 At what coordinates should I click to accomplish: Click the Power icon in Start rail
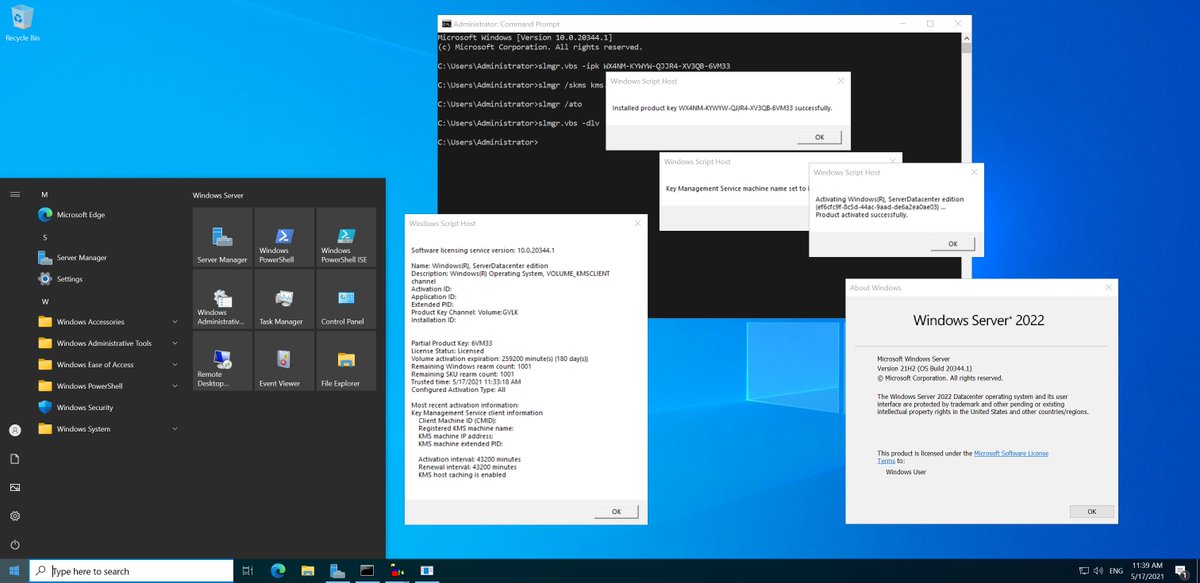[x=15, y=545]
